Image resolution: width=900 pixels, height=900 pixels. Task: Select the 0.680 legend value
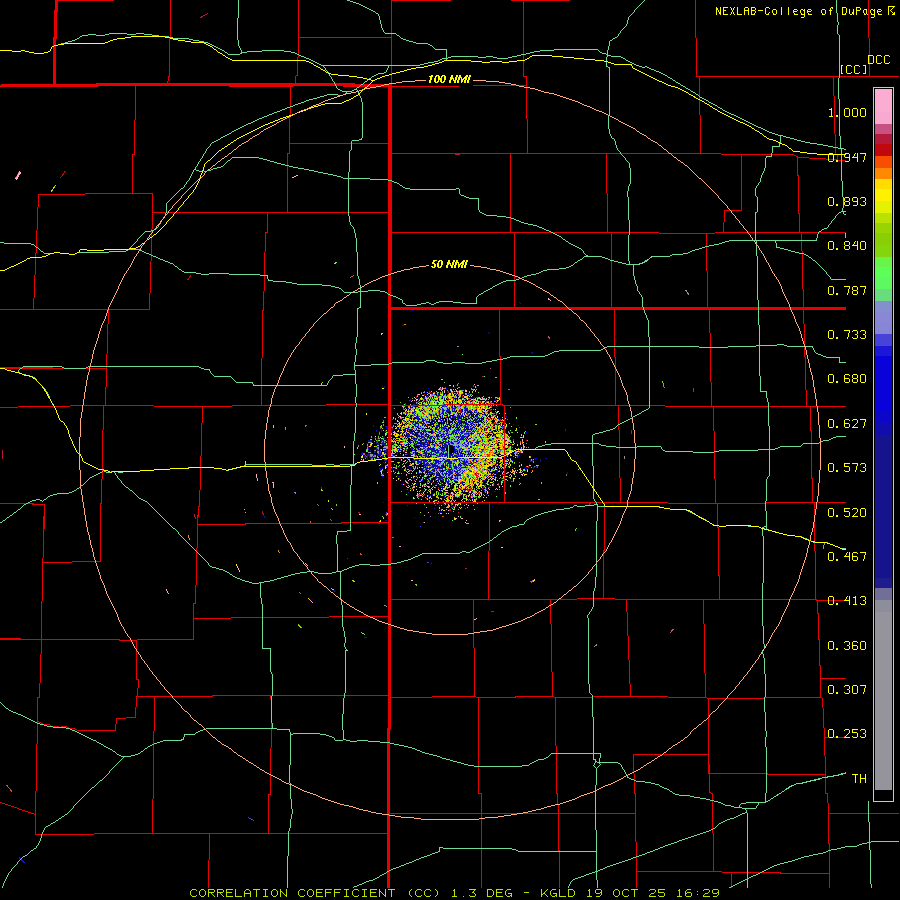tap(847, 379)
